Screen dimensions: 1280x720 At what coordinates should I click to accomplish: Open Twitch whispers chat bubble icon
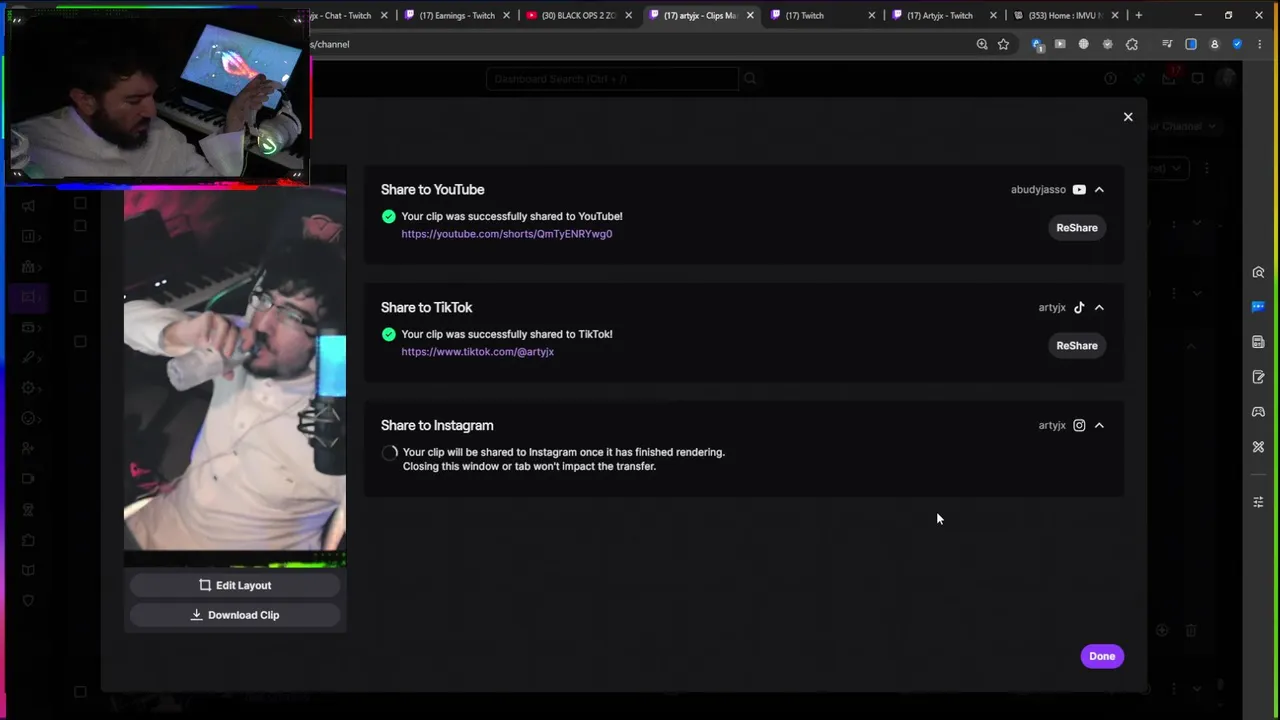[1198, 79]
